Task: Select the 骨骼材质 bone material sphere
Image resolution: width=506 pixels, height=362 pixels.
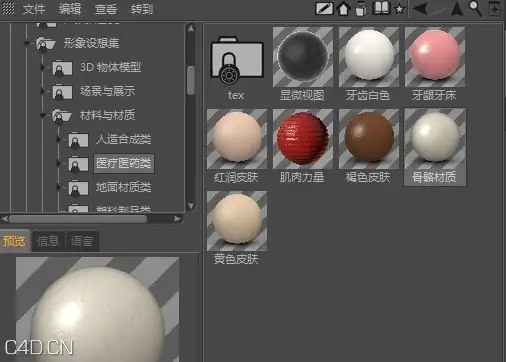Action: click(435, 139)
